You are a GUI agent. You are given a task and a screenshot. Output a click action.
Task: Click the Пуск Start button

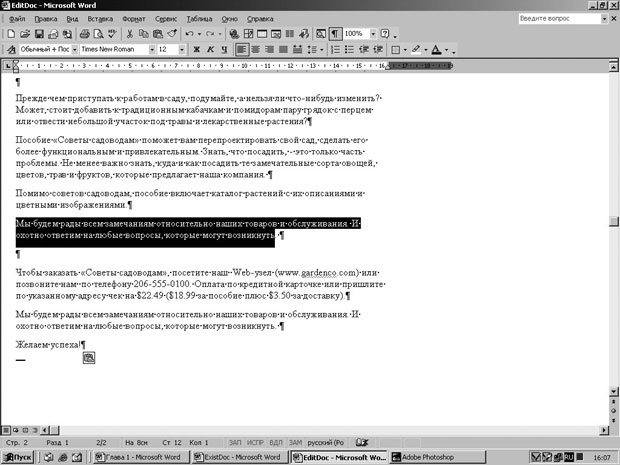point(18,457)
